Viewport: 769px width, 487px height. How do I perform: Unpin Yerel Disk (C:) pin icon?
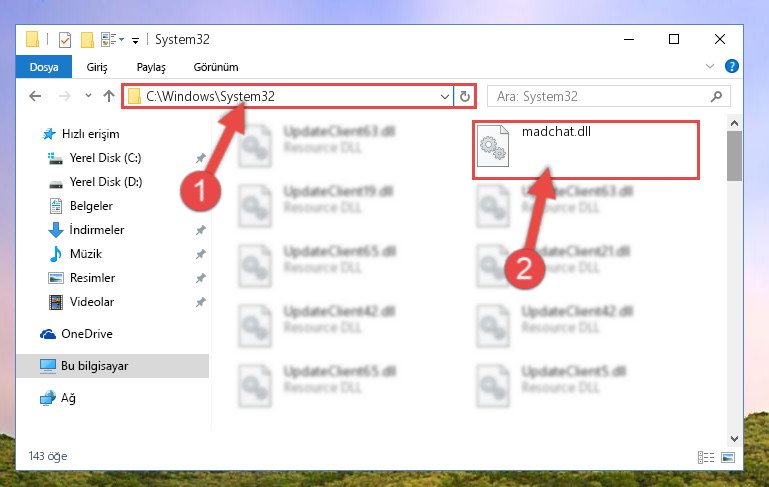(x=201, y=158)
